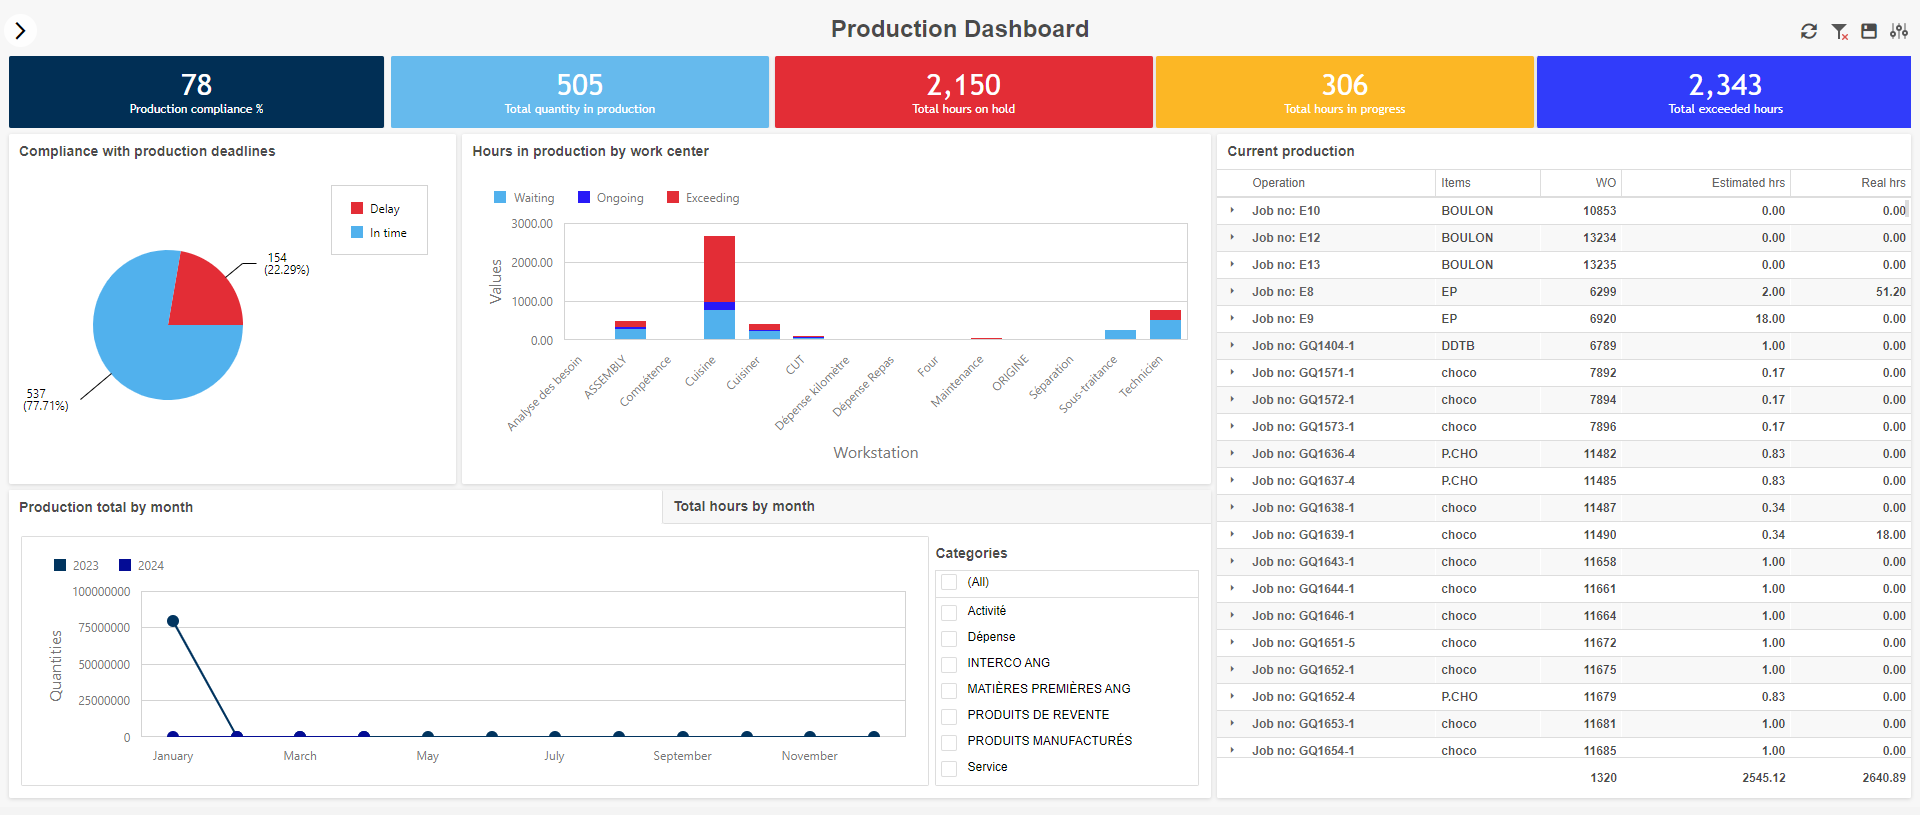Viewport: 1920px width, 815px height.
Task: Select the Total hours on hold card
Action: [964, 92]
